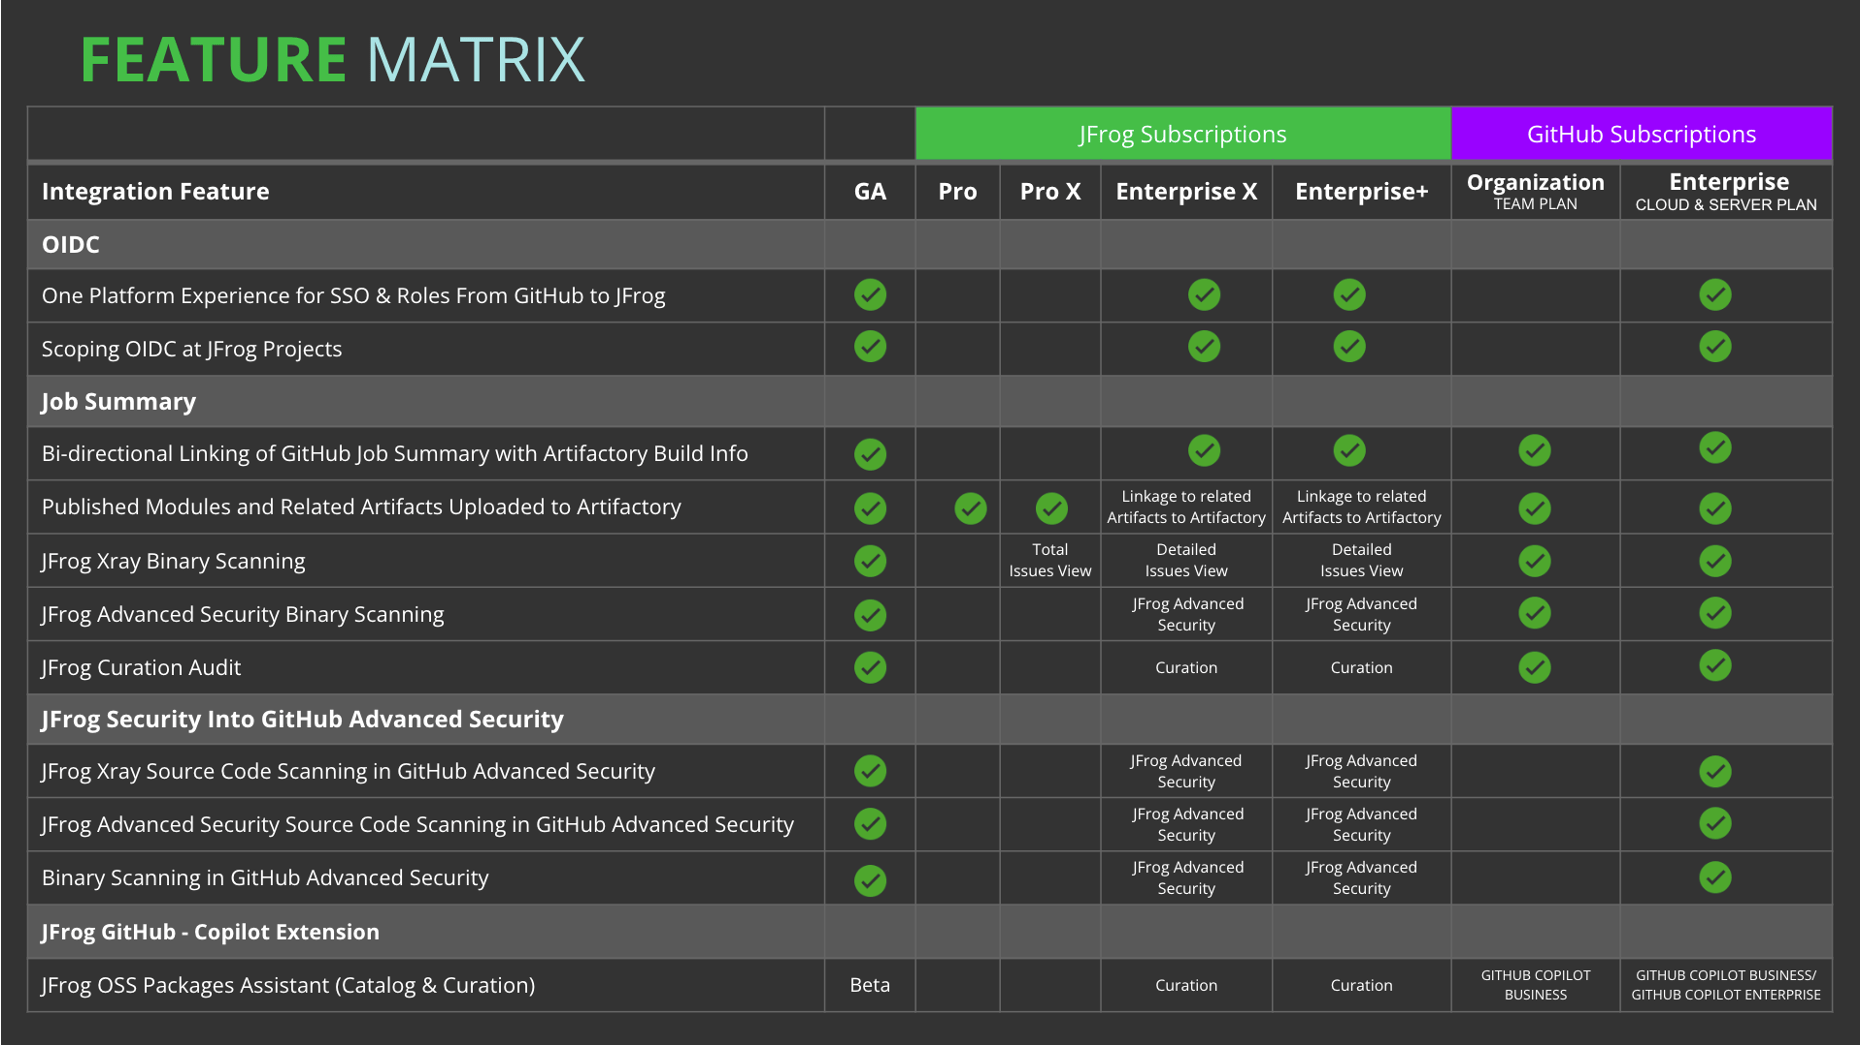Click Organization checkmark for JFrog Xray Binary Scanning

coord(1535,561)
